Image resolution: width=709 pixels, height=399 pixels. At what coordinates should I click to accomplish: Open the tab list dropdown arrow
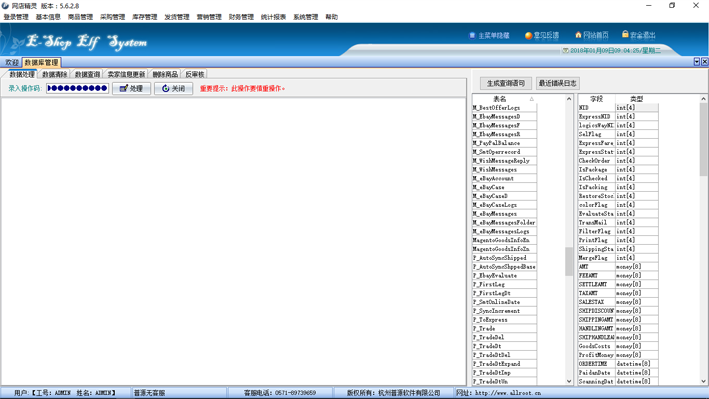pos(697,62)
